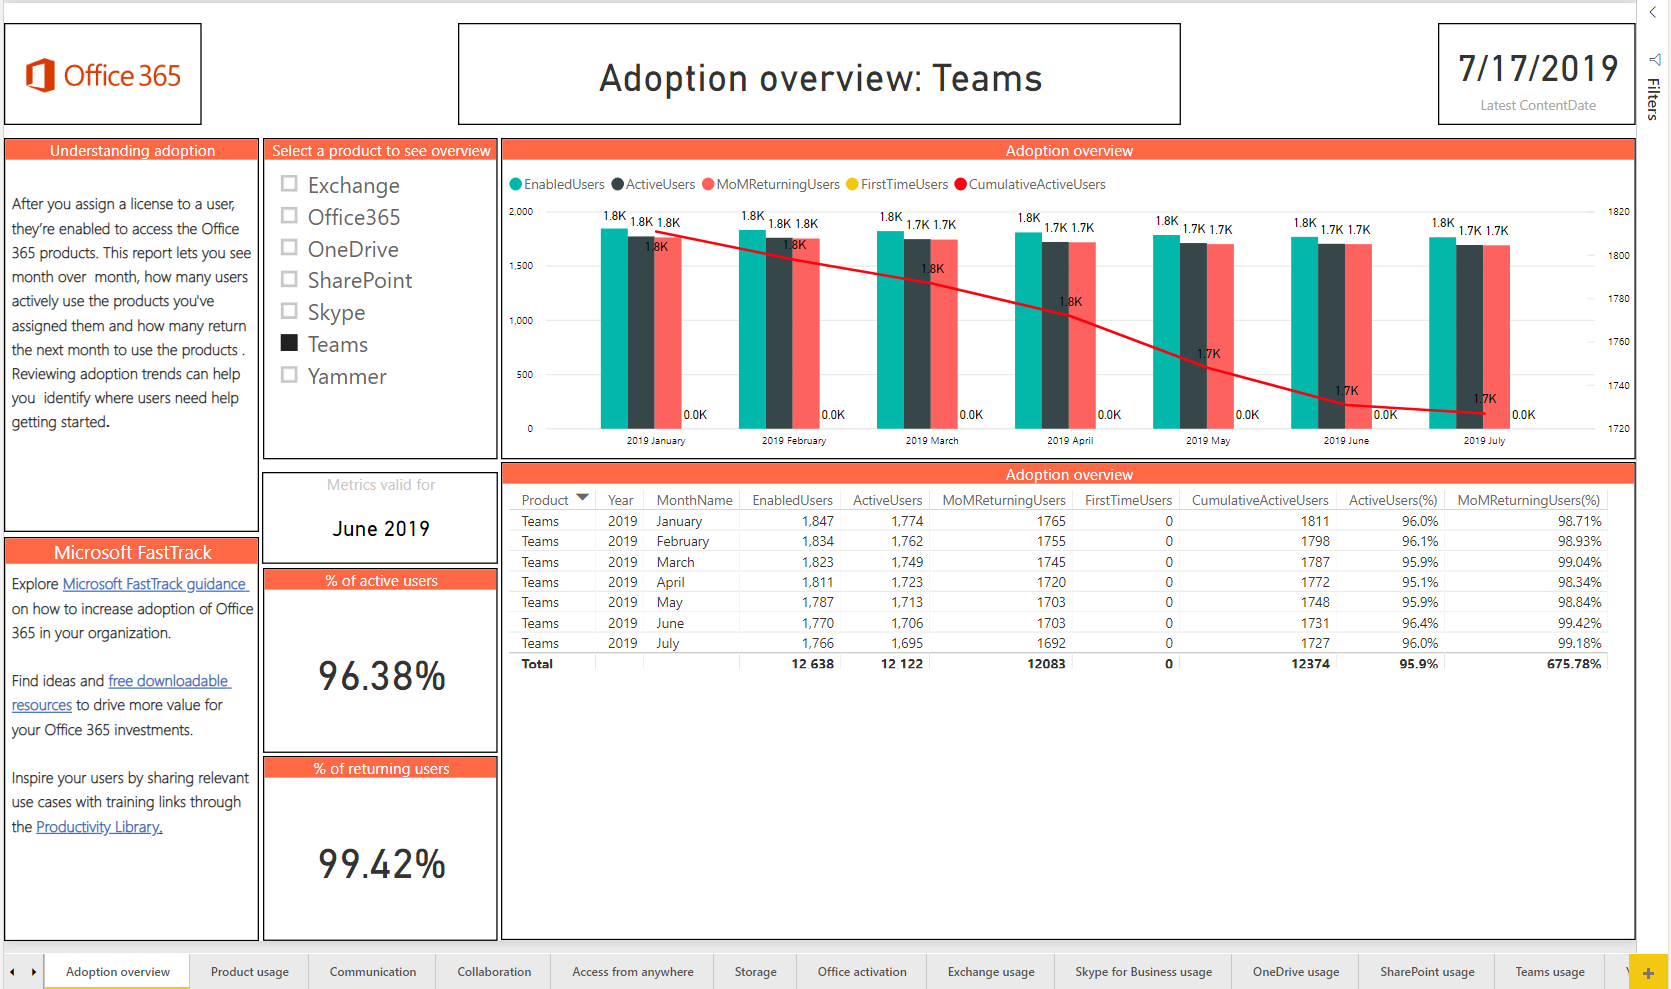Open the Filters funnel icon

tap(1653, 60)
